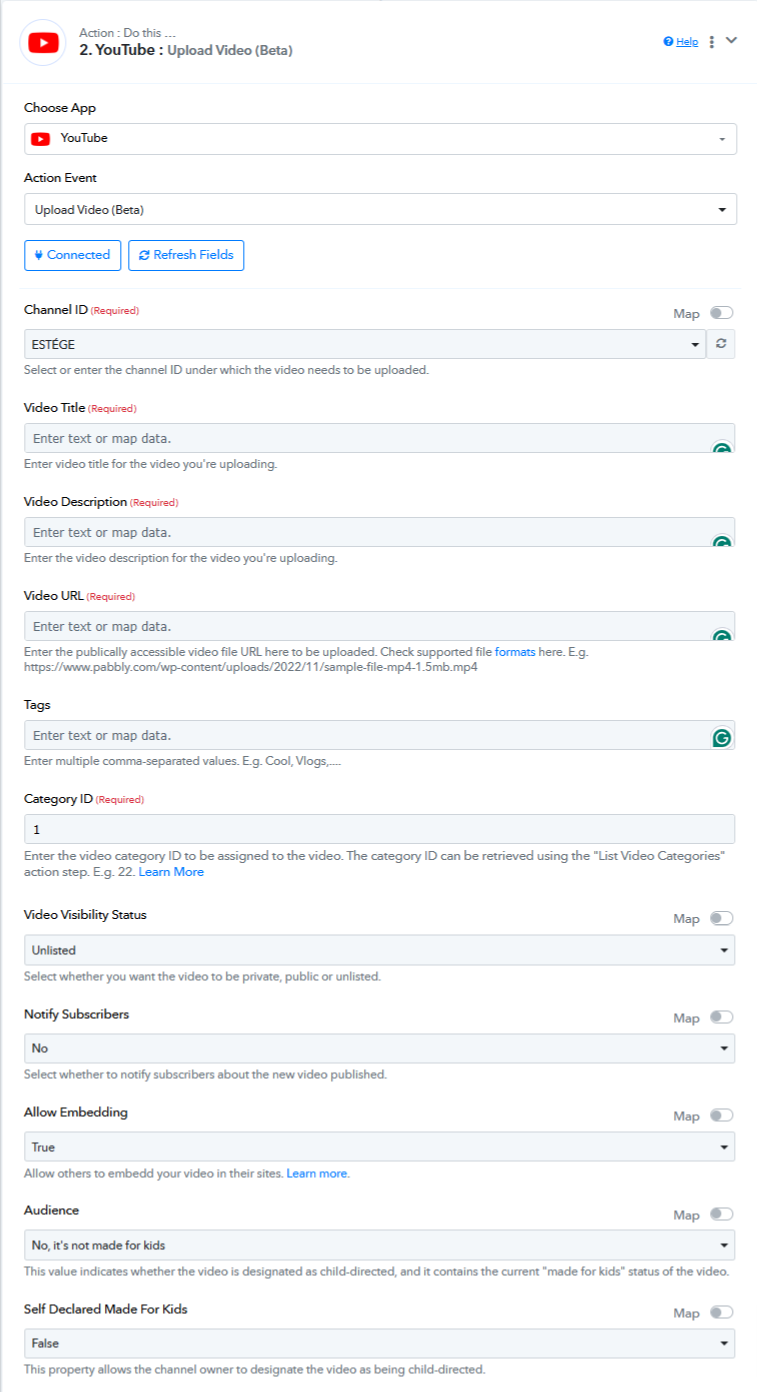Toggle the Map switch for Audience
The height and width of the screenshot is (1392, 757).
[x=721, y=1214]
